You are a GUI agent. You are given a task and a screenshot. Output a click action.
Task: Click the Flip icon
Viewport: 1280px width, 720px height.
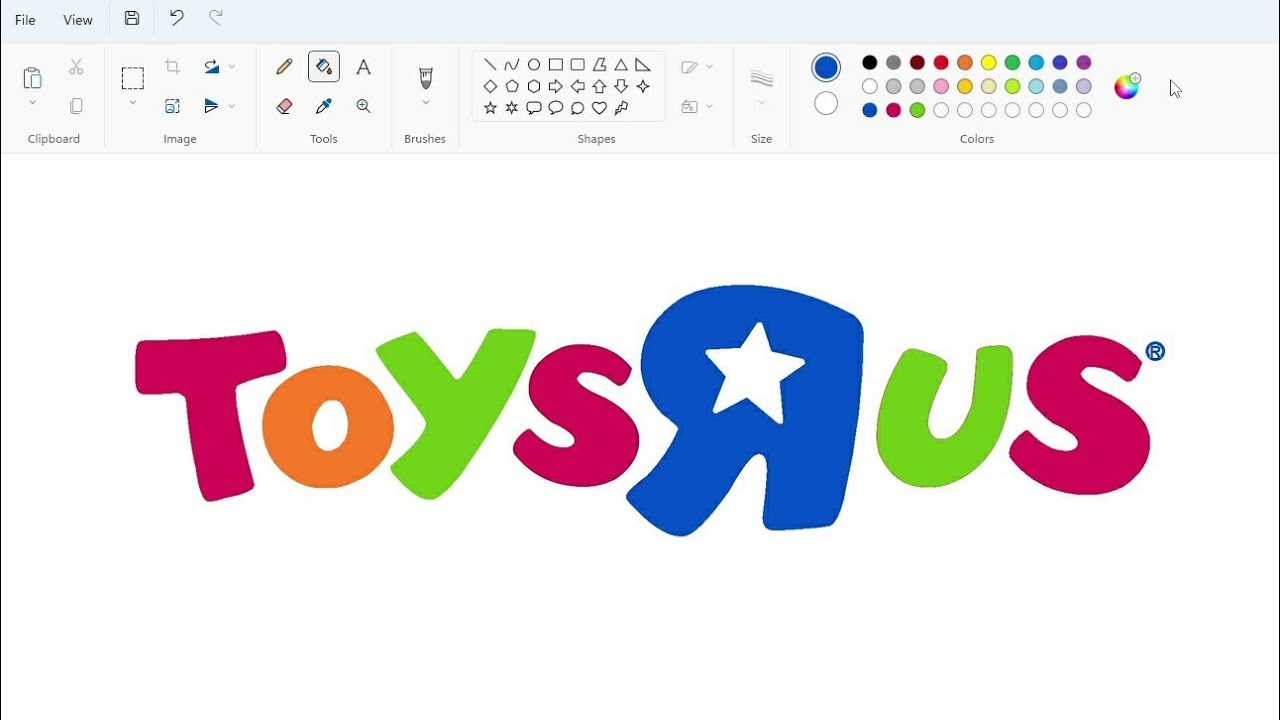click(211, 106)
